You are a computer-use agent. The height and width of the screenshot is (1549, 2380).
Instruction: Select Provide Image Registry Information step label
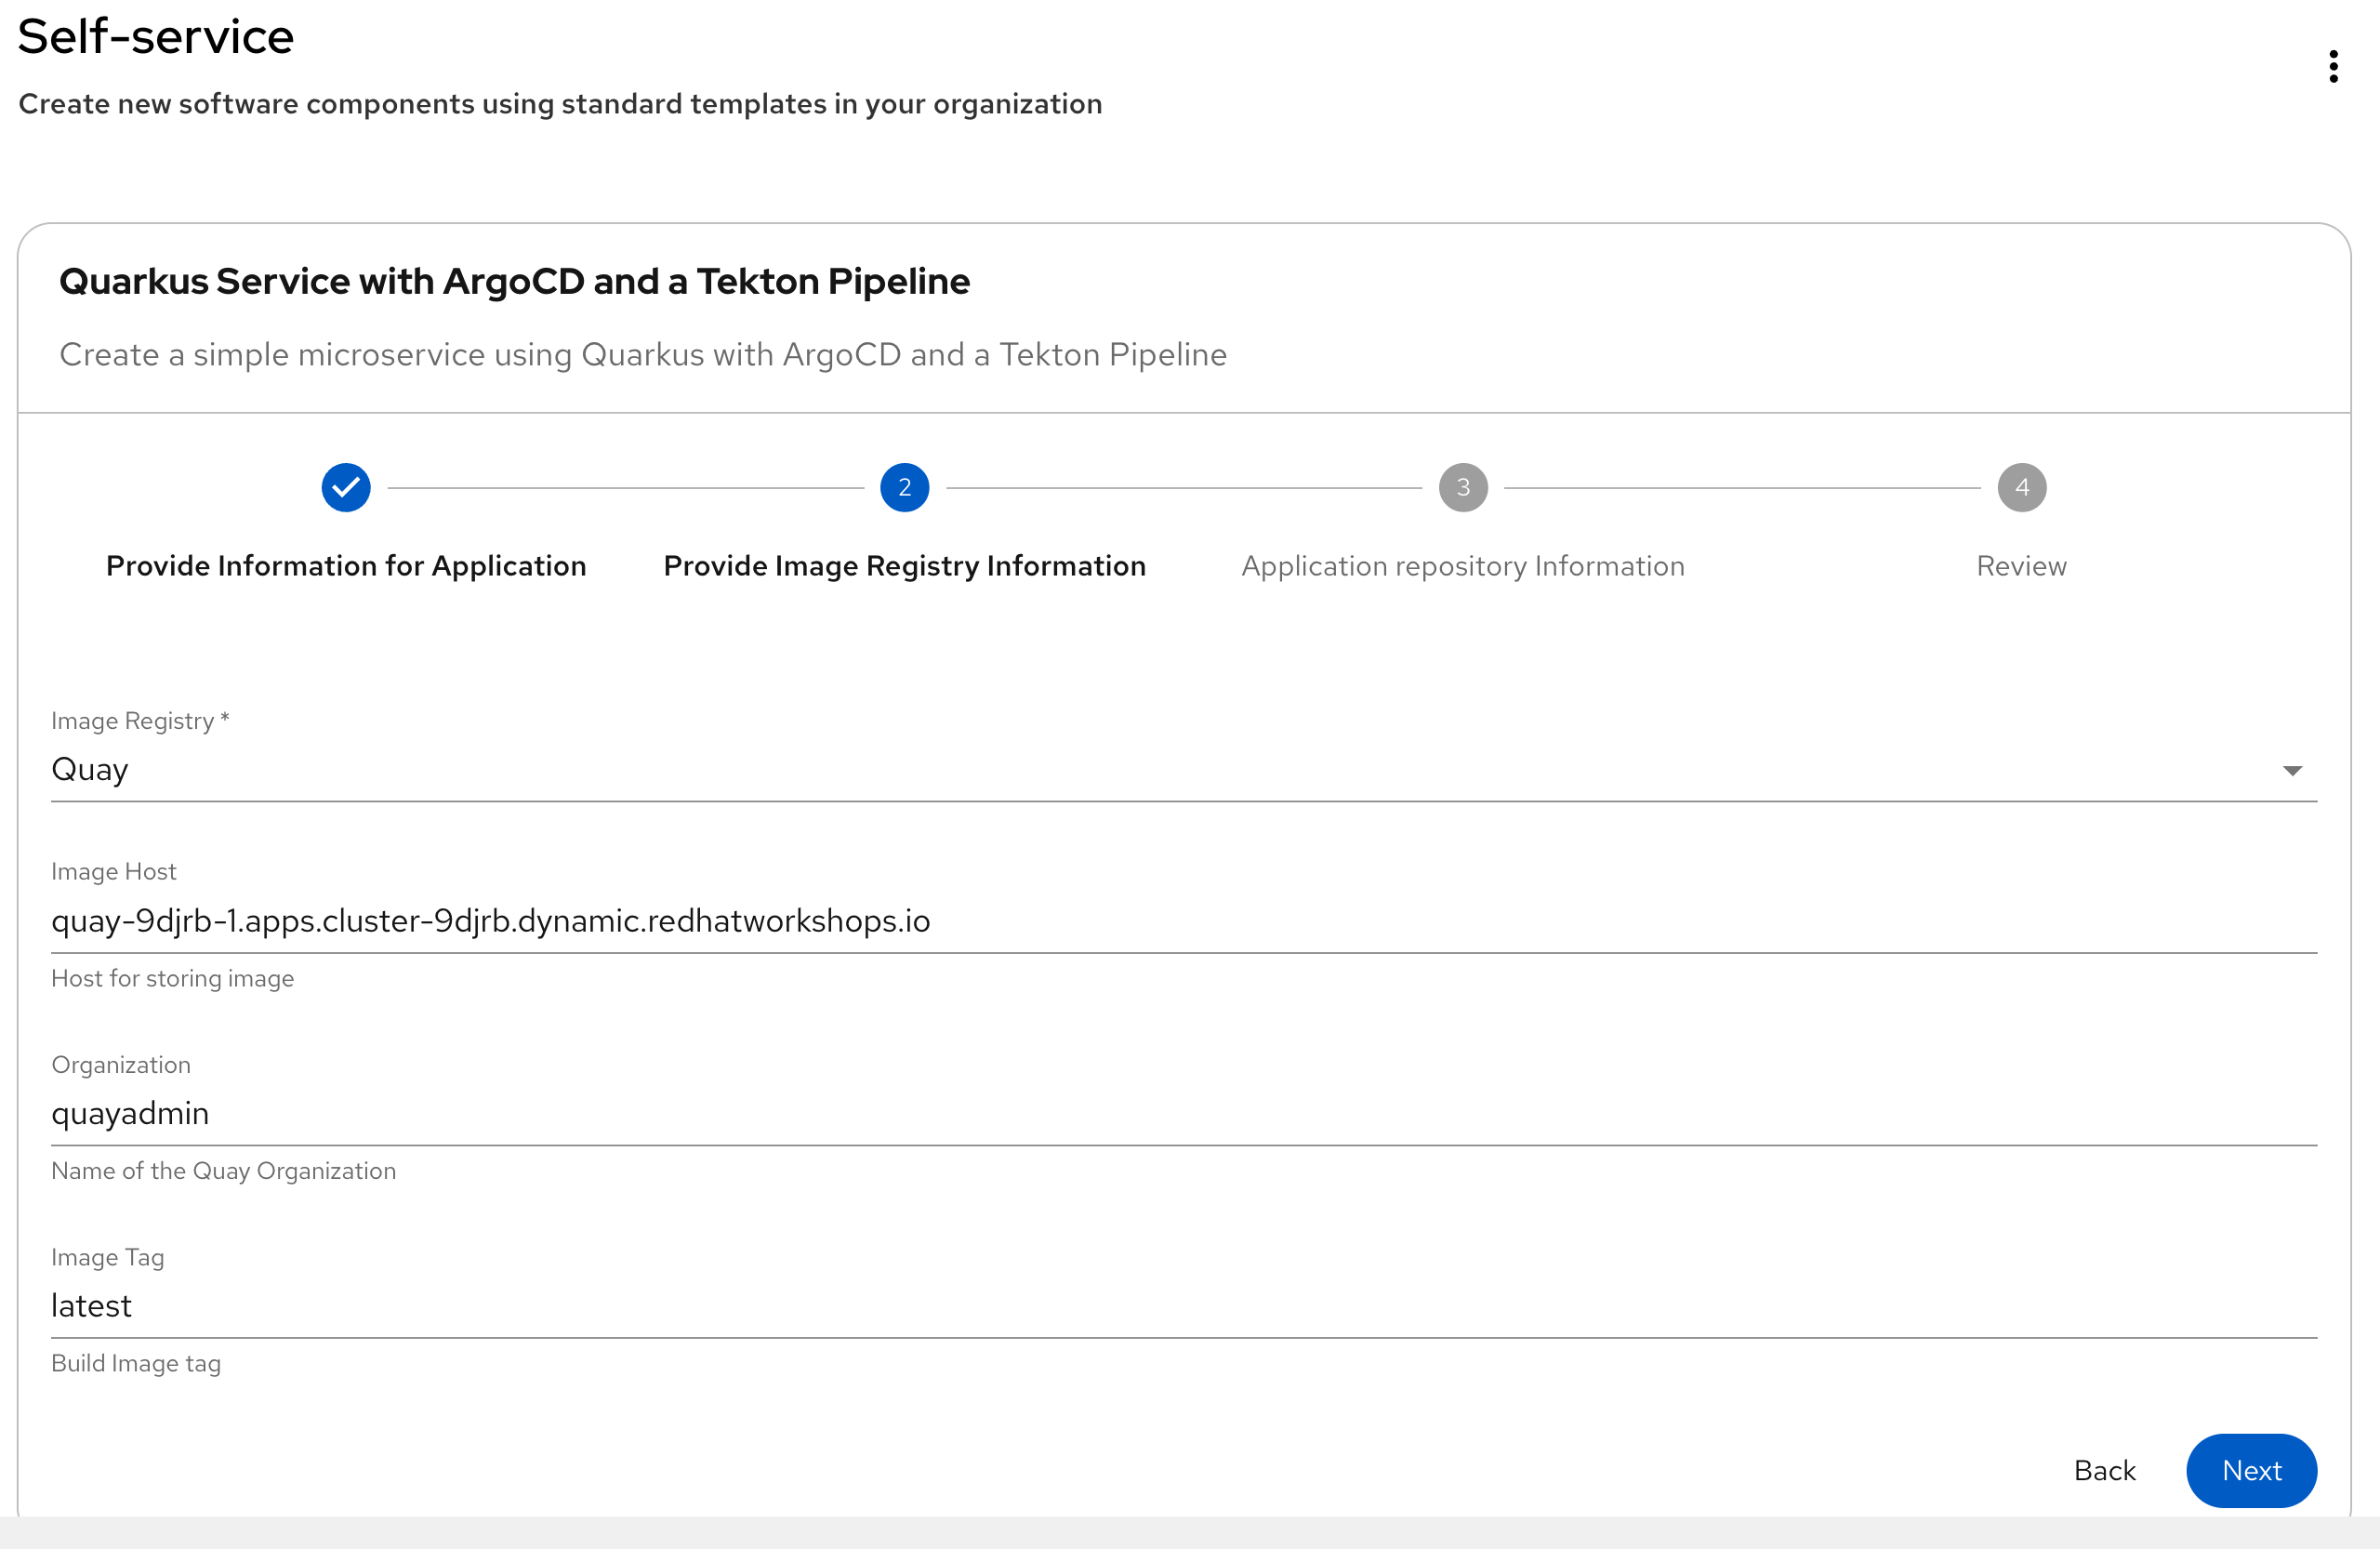pos(904,566)
